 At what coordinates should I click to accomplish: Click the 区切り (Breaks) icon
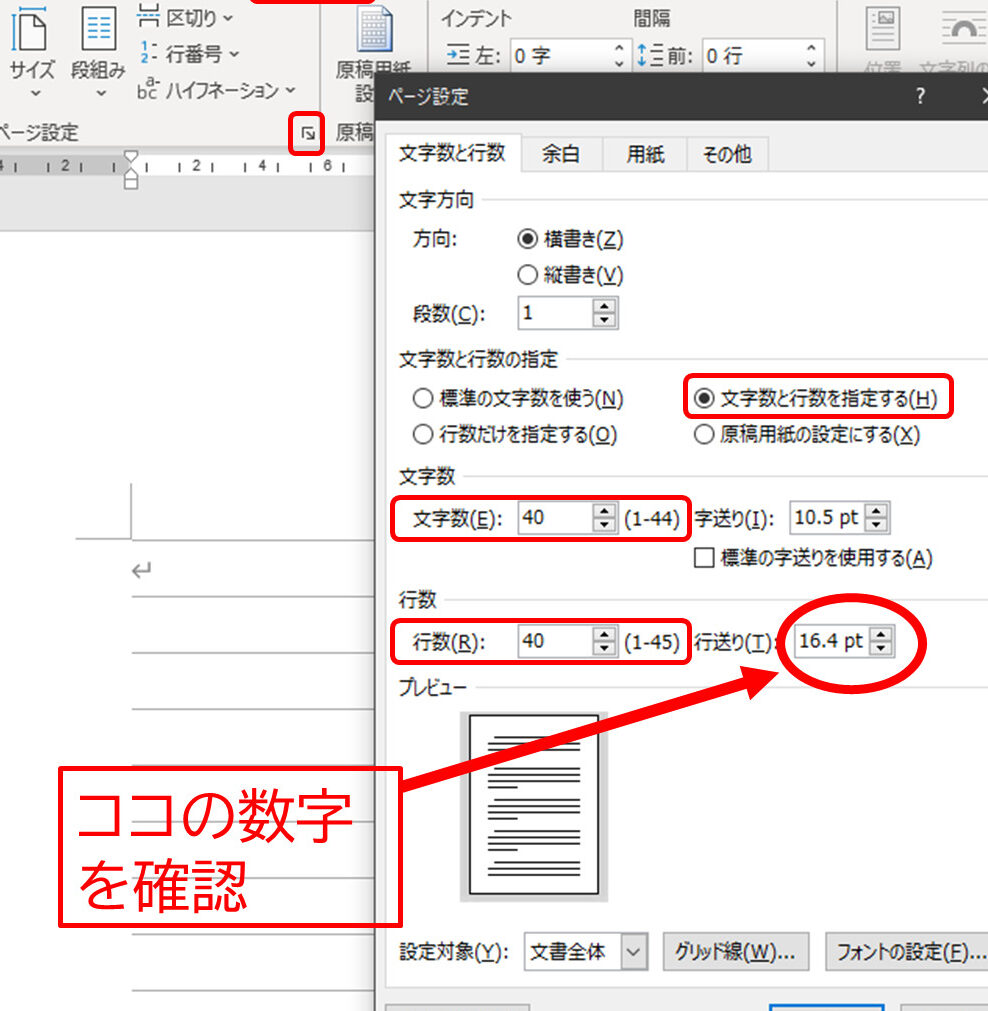(x=183, y=18)
